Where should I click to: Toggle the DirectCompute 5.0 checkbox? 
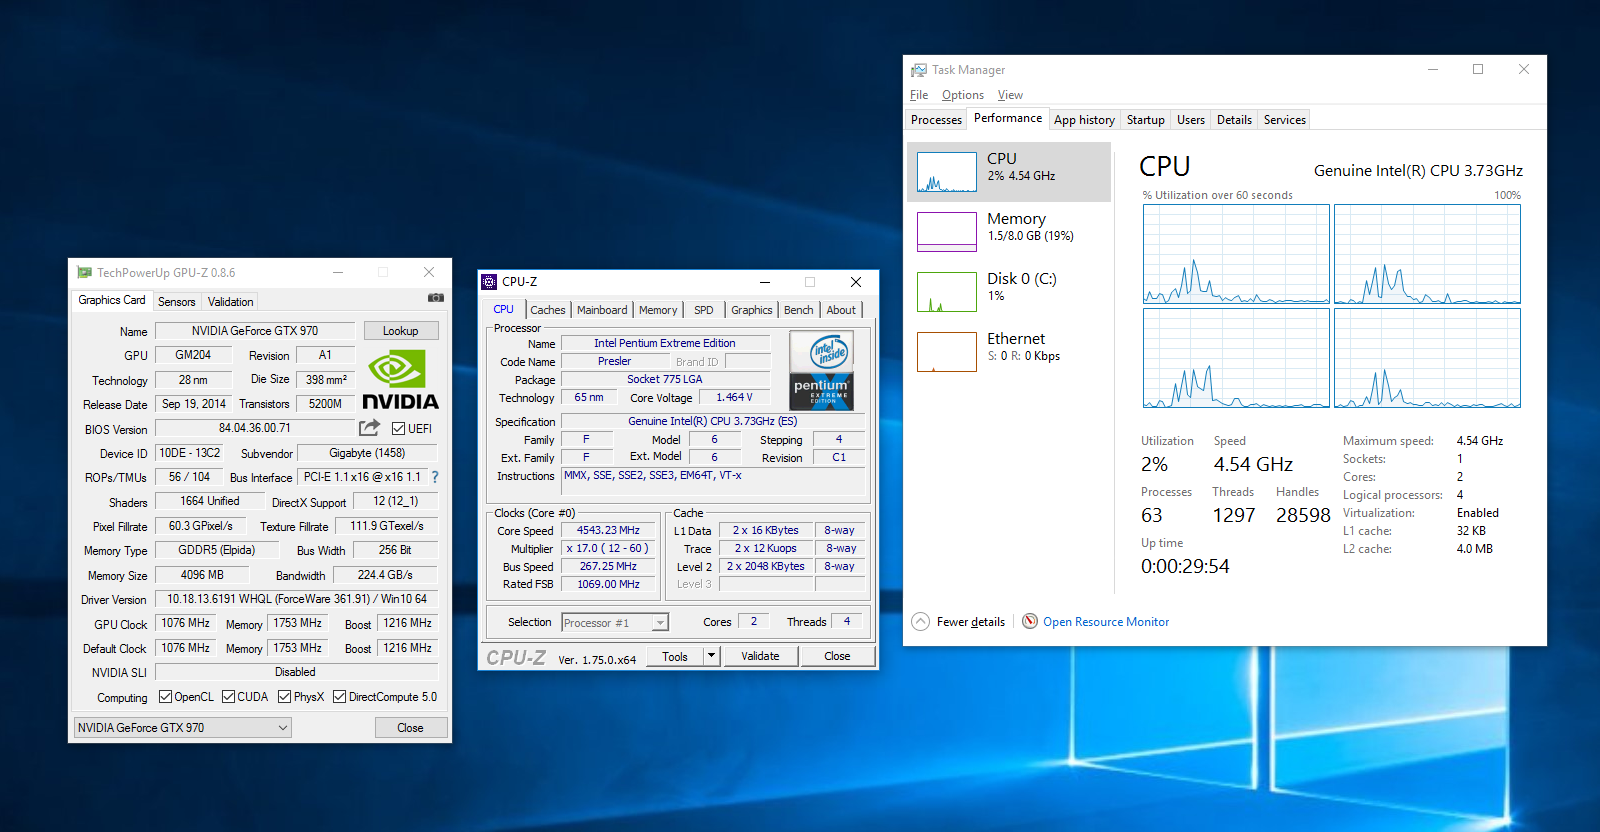(340, 697)
